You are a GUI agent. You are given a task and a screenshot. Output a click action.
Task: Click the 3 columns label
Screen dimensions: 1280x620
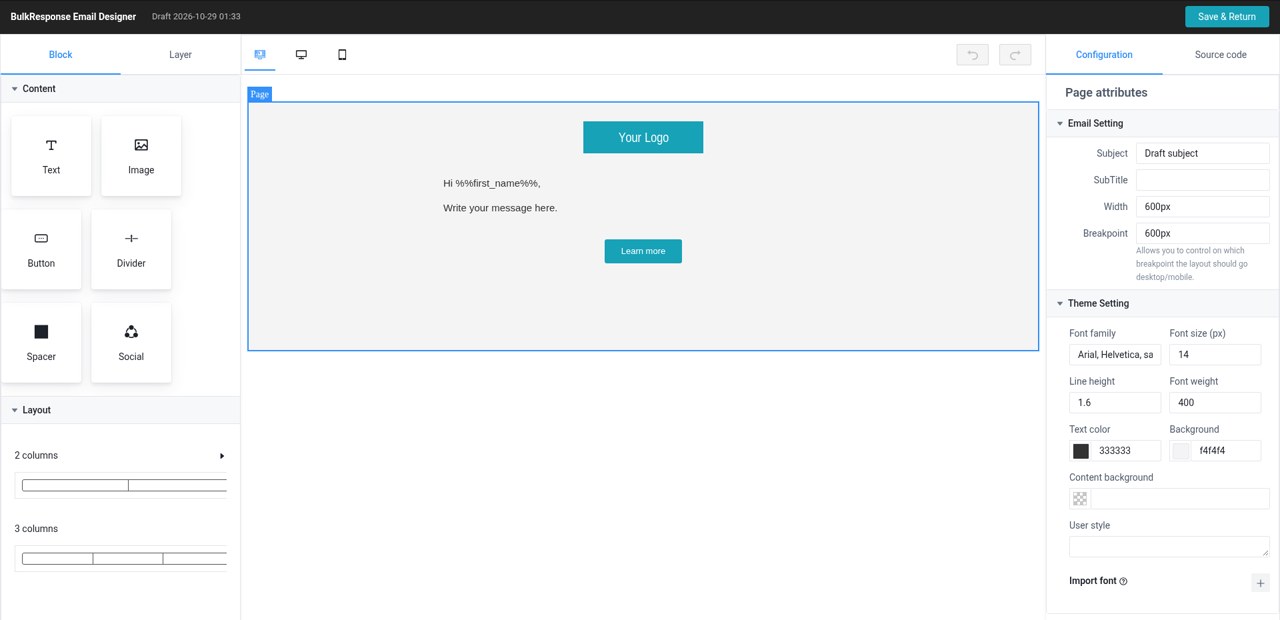click(36, 529)
